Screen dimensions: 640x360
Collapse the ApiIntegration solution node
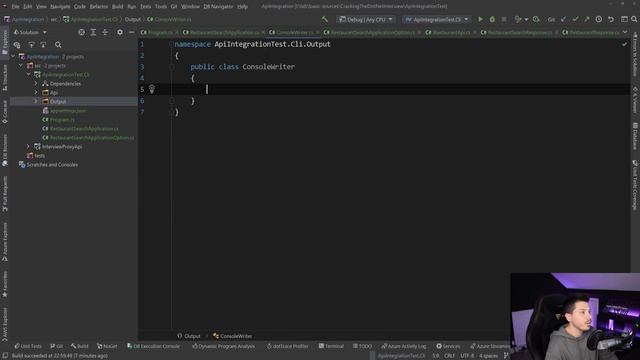pos(13,57)
